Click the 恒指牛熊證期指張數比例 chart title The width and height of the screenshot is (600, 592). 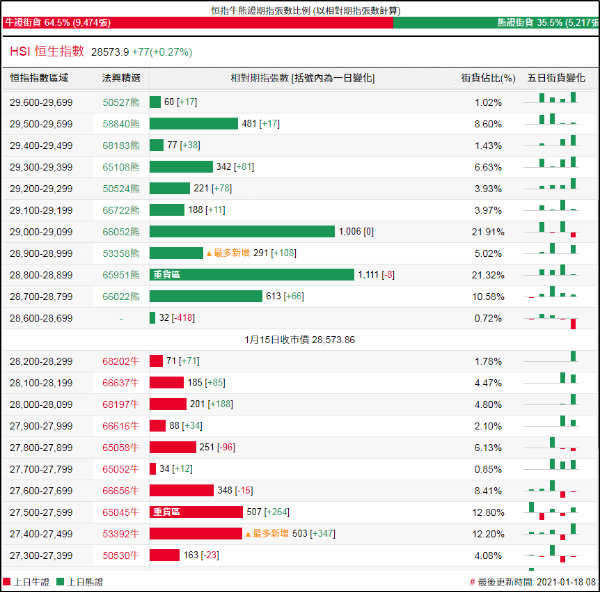click(x=305, y=10)
